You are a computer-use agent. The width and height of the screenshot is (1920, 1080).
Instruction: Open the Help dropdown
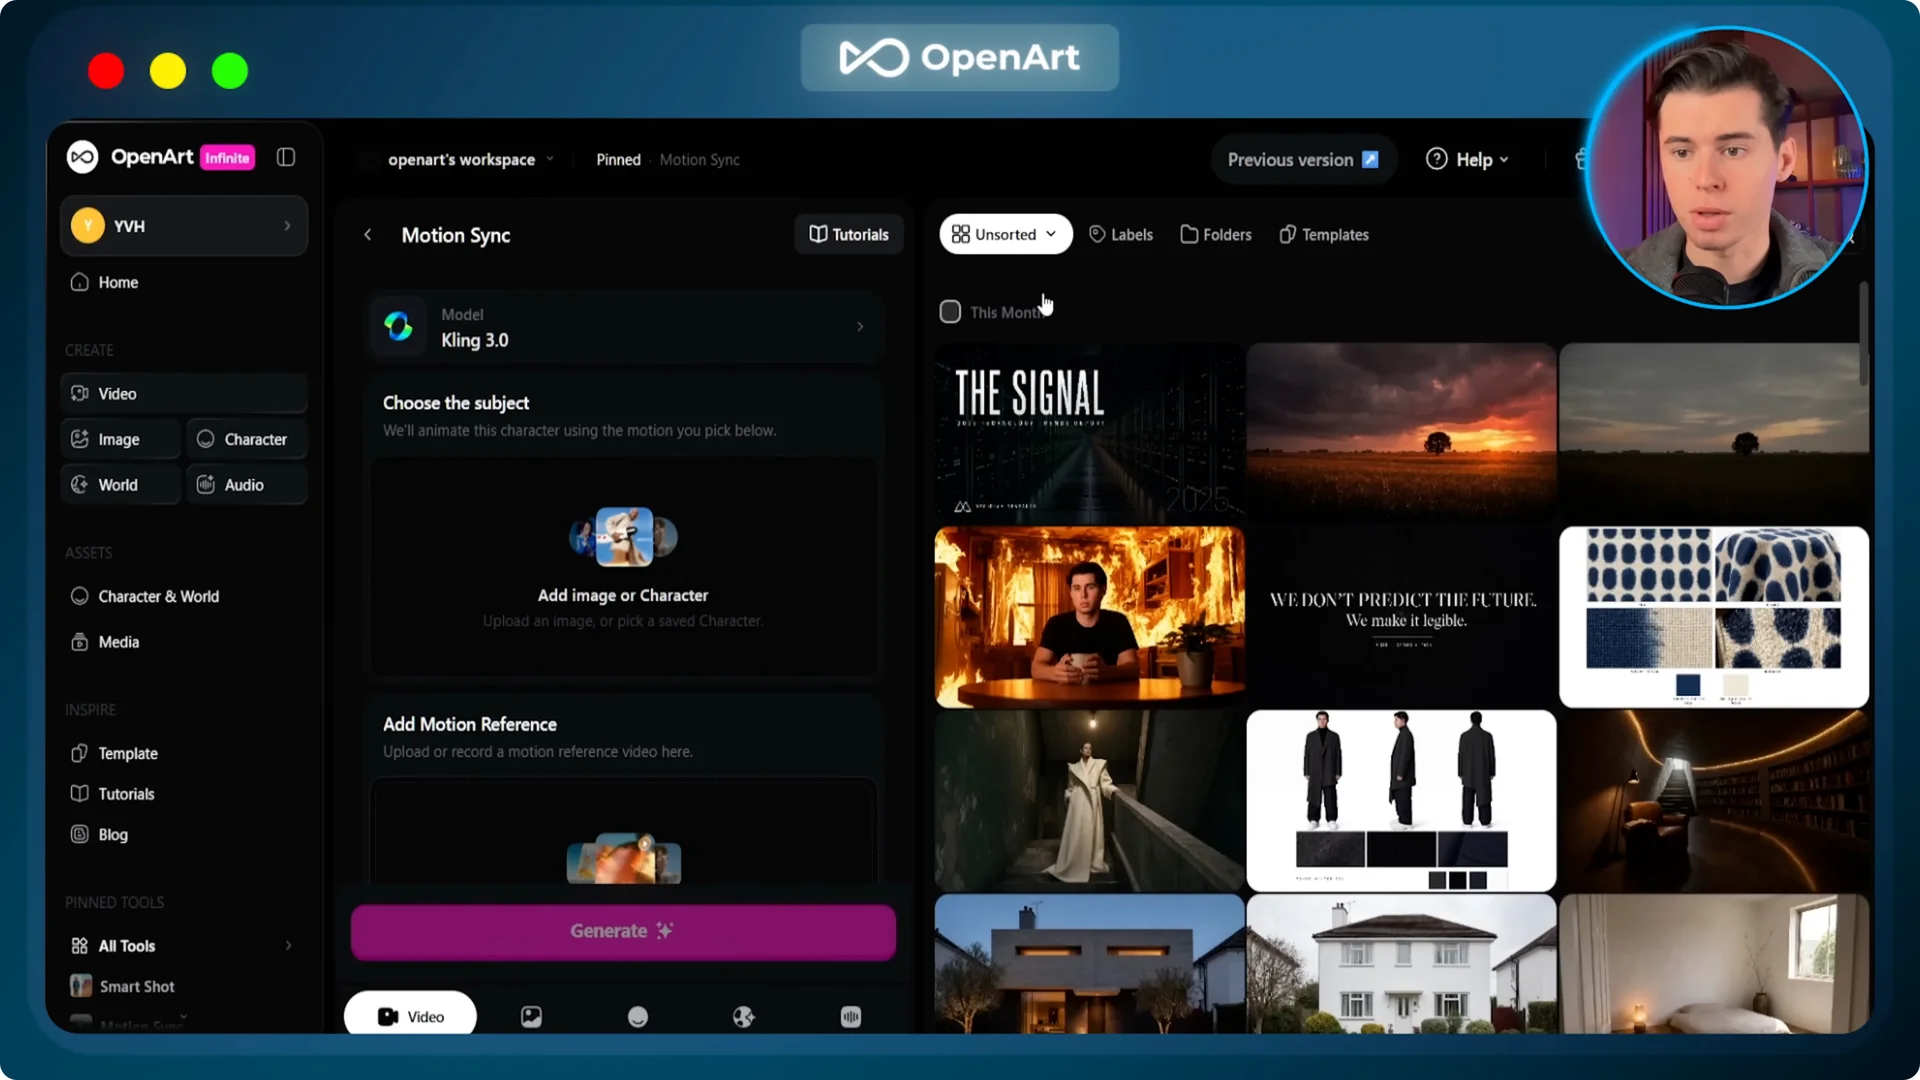point(1467,159)
